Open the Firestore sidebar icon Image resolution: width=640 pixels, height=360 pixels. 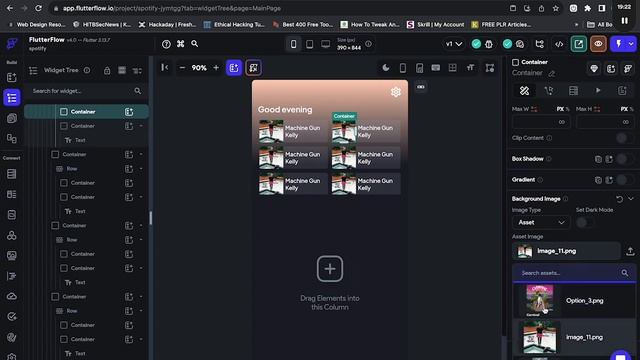pos(12,174)
